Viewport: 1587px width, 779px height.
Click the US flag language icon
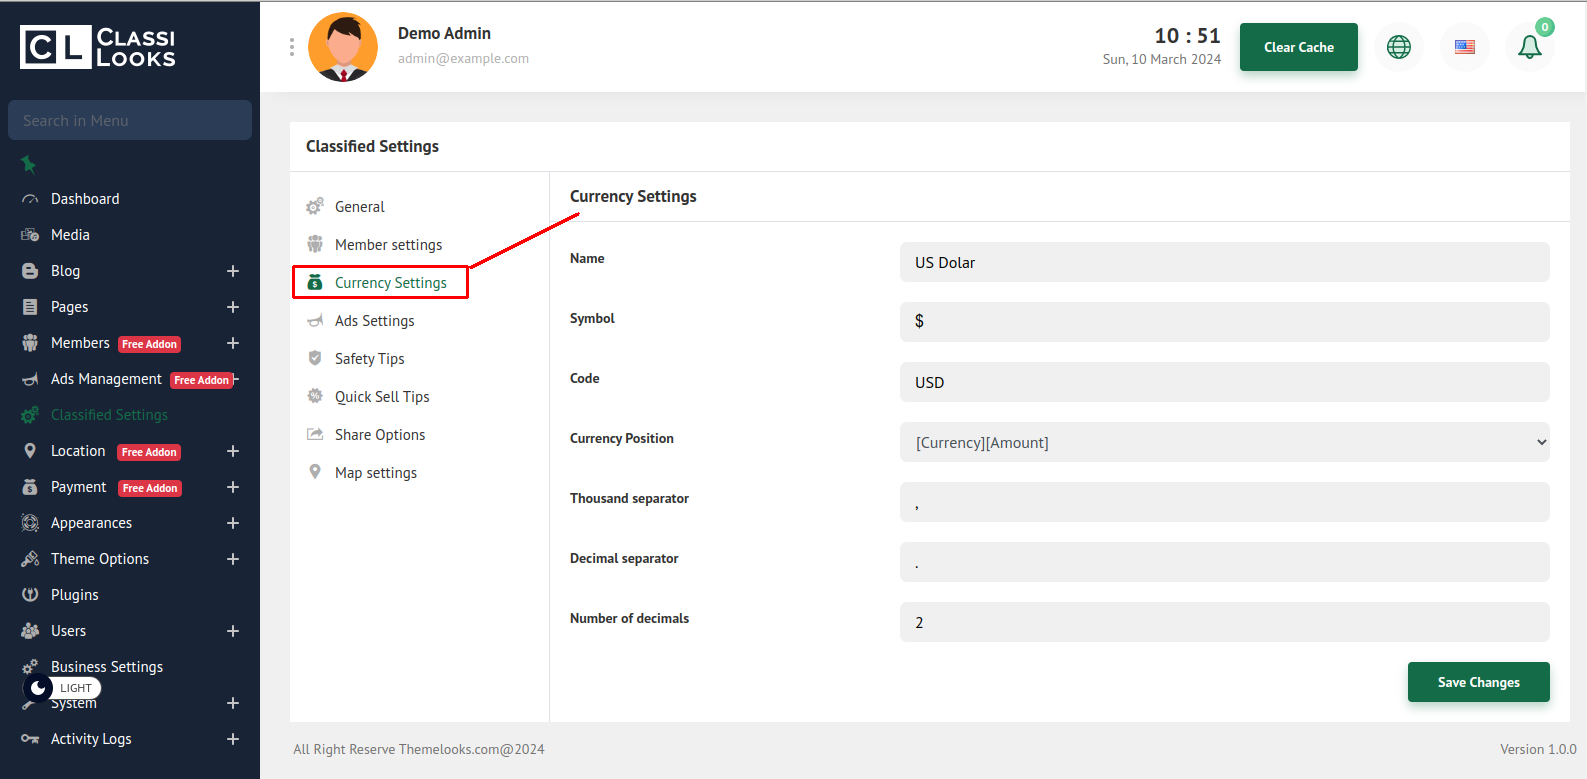(x=1464, y=47)
